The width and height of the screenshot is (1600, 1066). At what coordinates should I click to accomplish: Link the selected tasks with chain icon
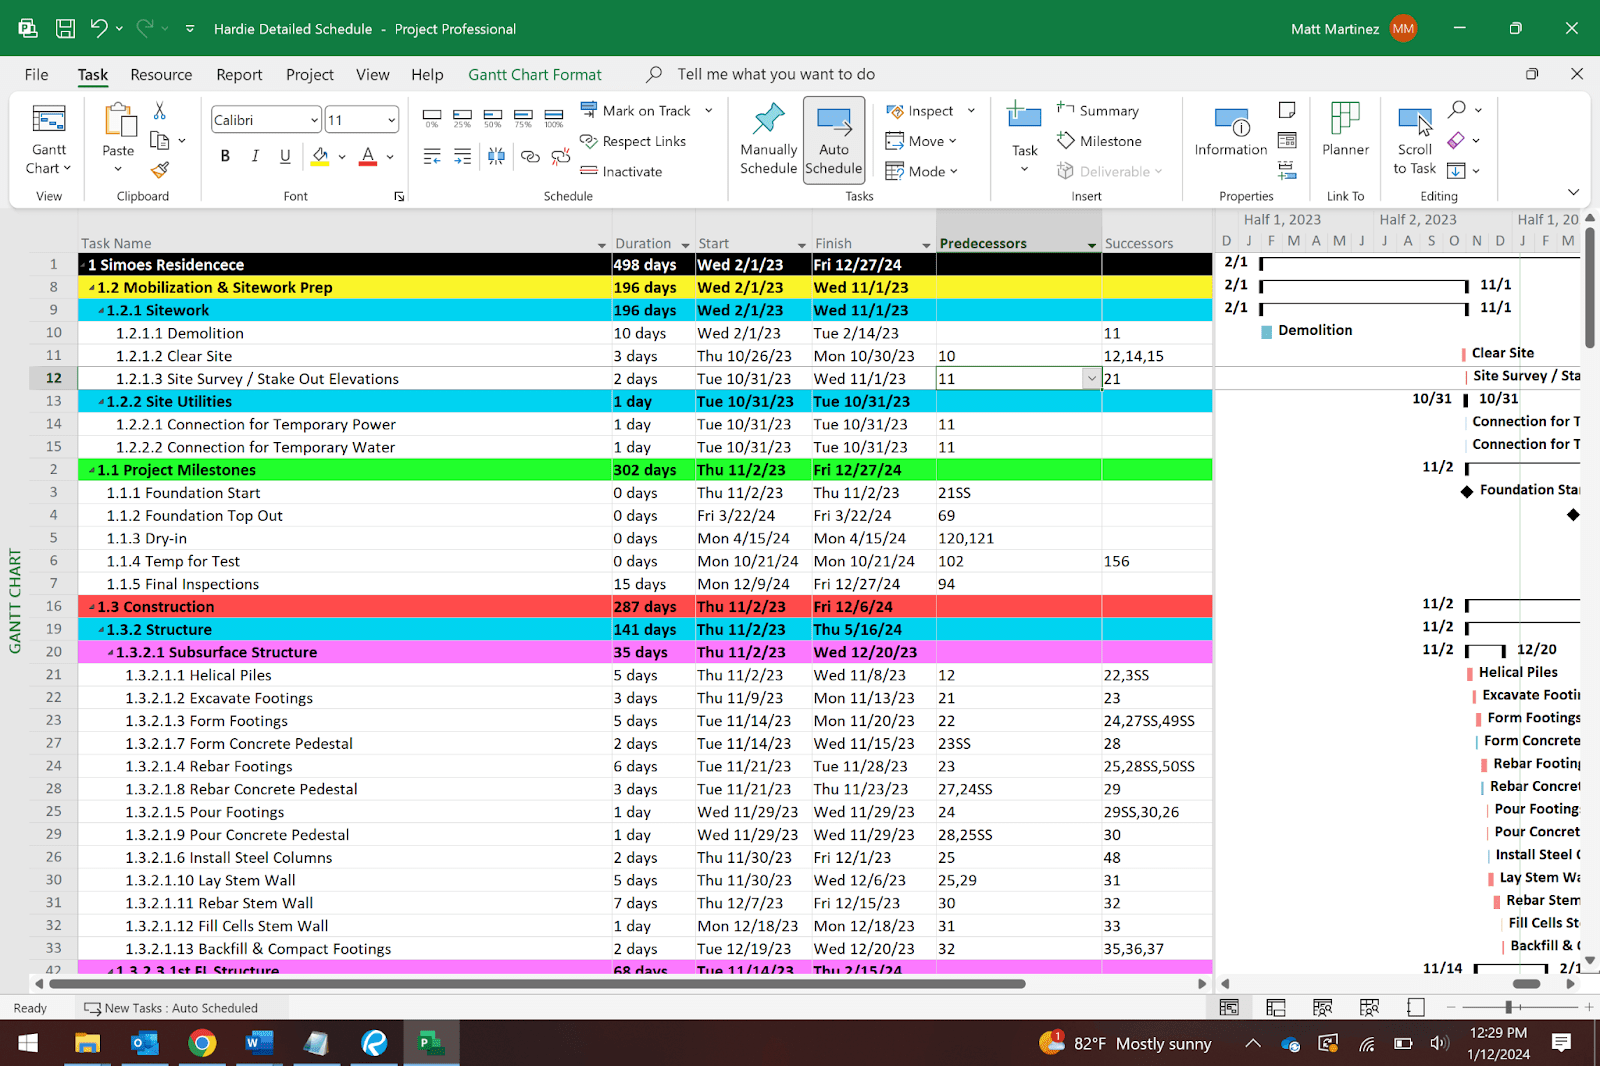tap(529, 157)
